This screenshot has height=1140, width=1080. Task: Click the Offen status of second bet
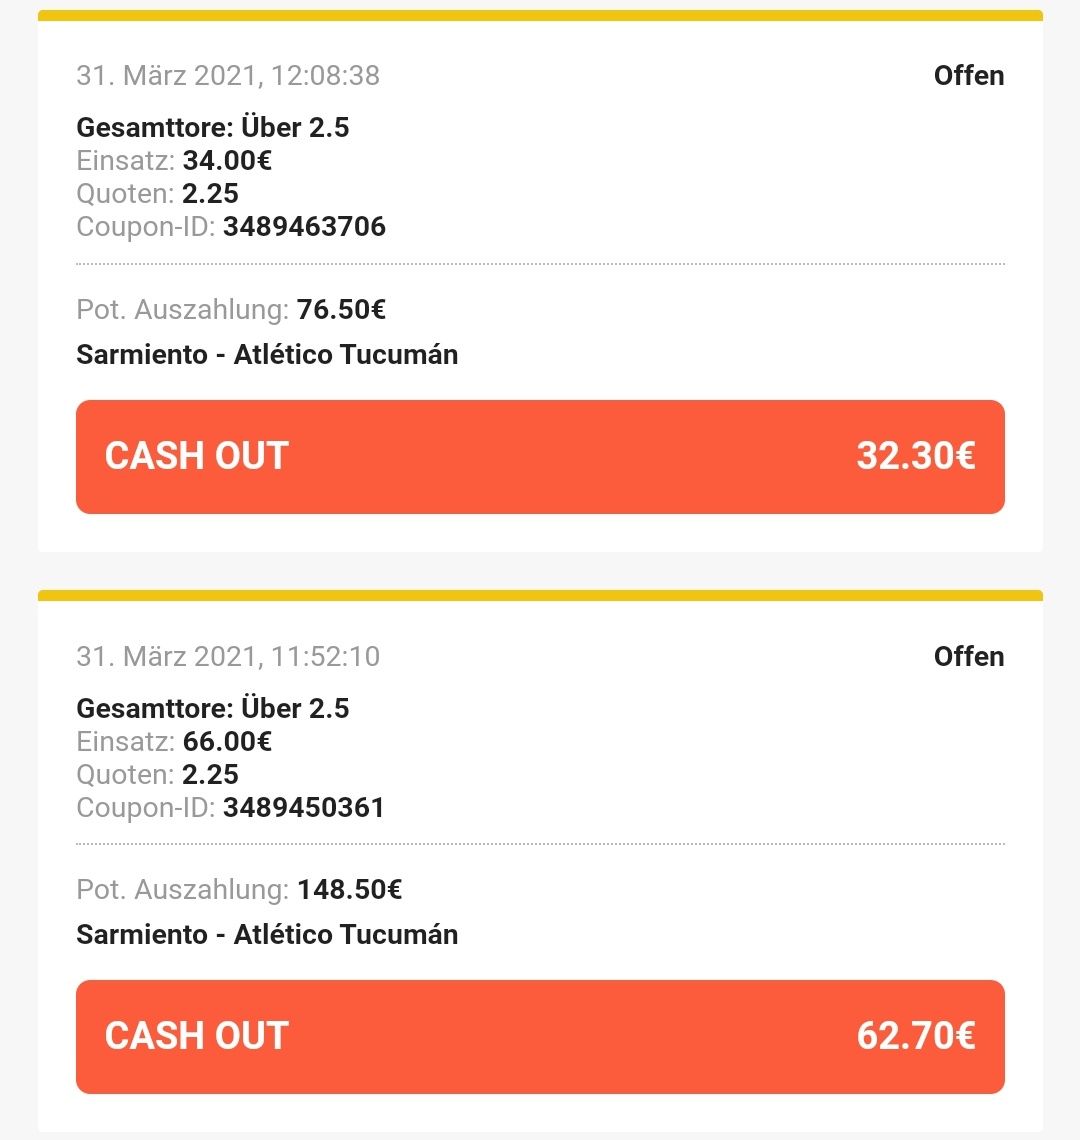[x=969, y=657]
